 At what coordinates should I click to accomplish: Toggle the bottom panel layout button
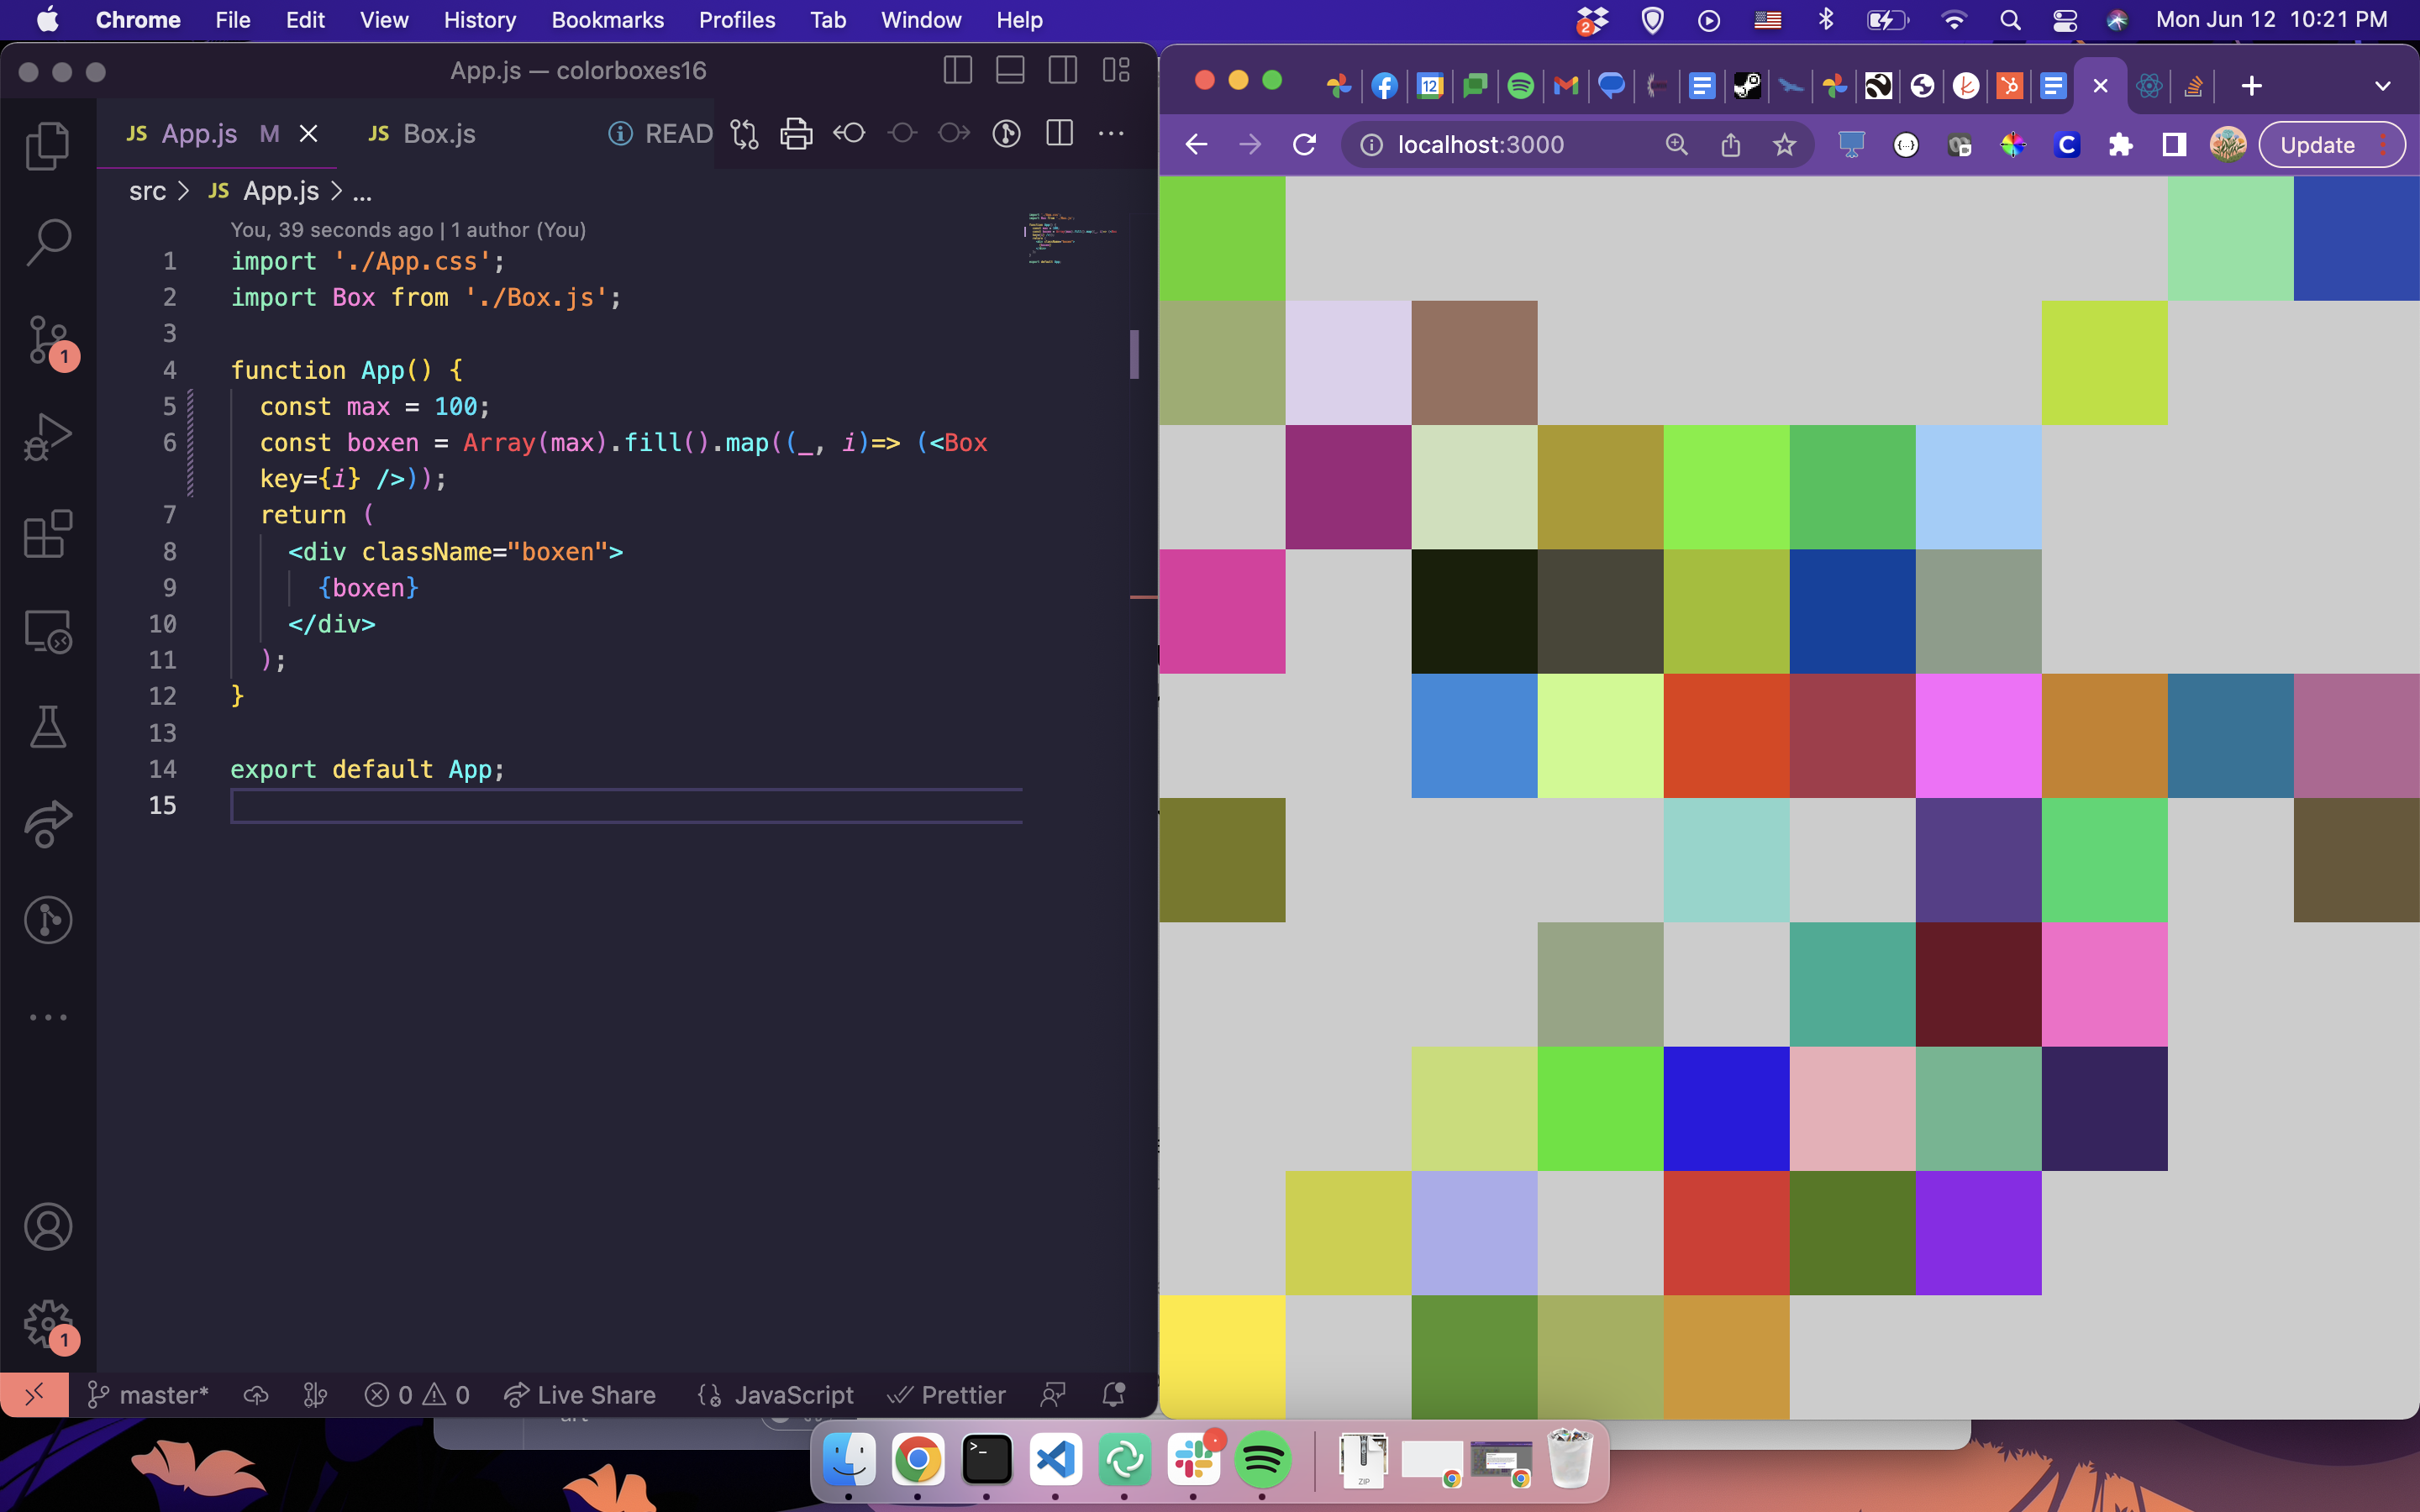click(1010, 71)
